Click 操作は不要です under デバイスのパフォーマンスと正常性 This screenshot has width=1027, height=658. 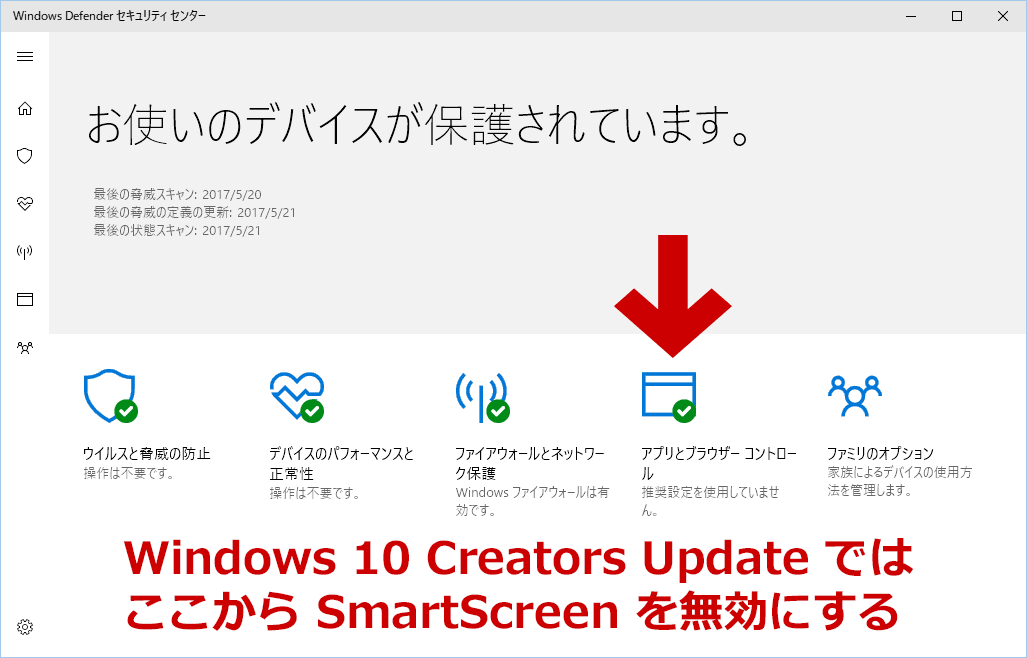coord(315,492)
